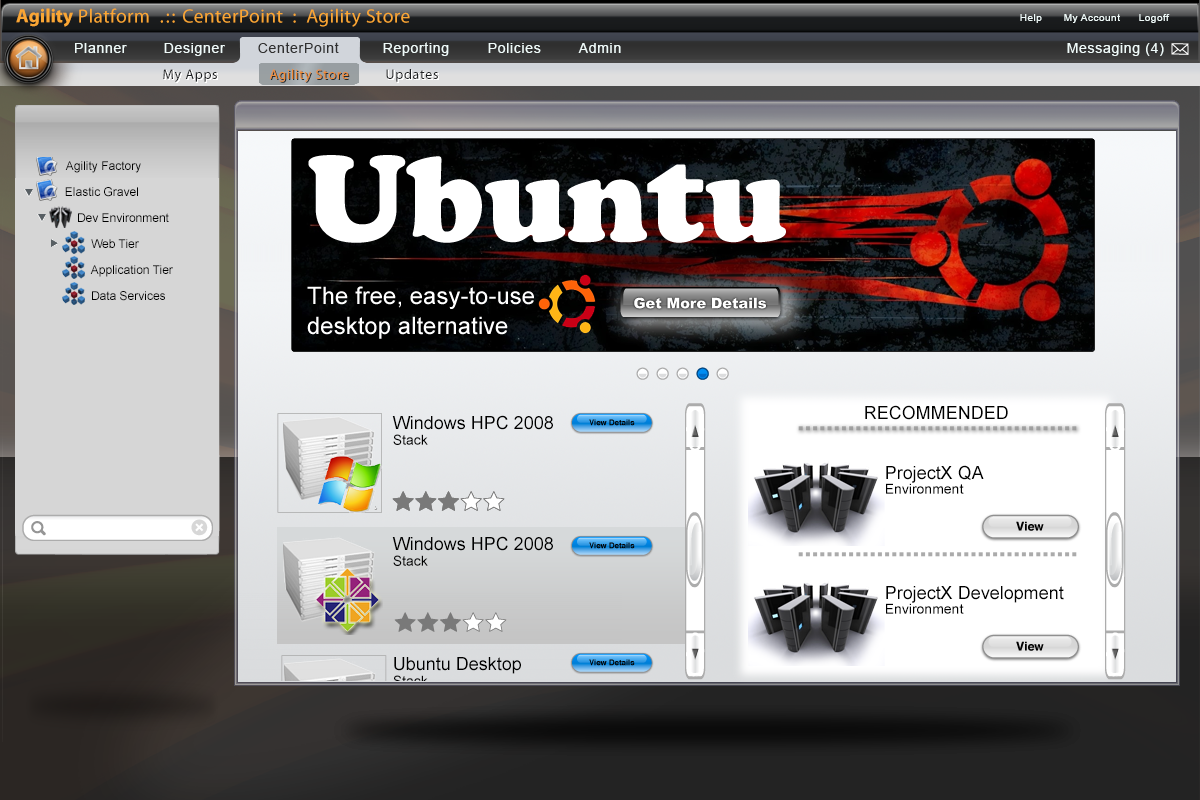Switch to the Reporting tab
1200x800 pixels.
coord(416,48)
